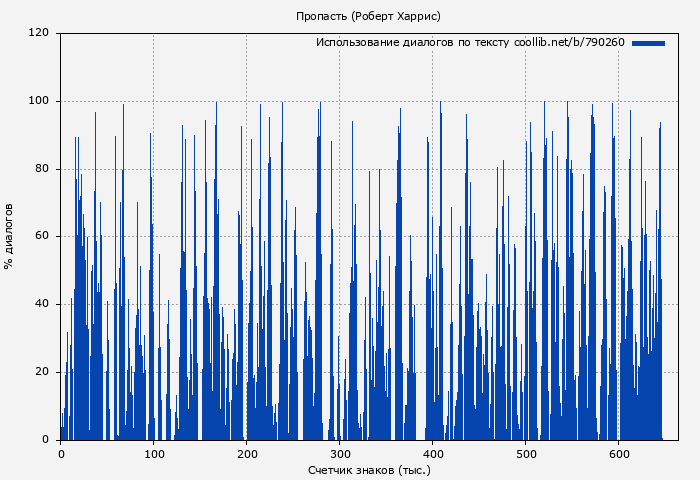Screen dimensions: 700x480
Task: Click the x-axis tick label 300
Action: 340,454
